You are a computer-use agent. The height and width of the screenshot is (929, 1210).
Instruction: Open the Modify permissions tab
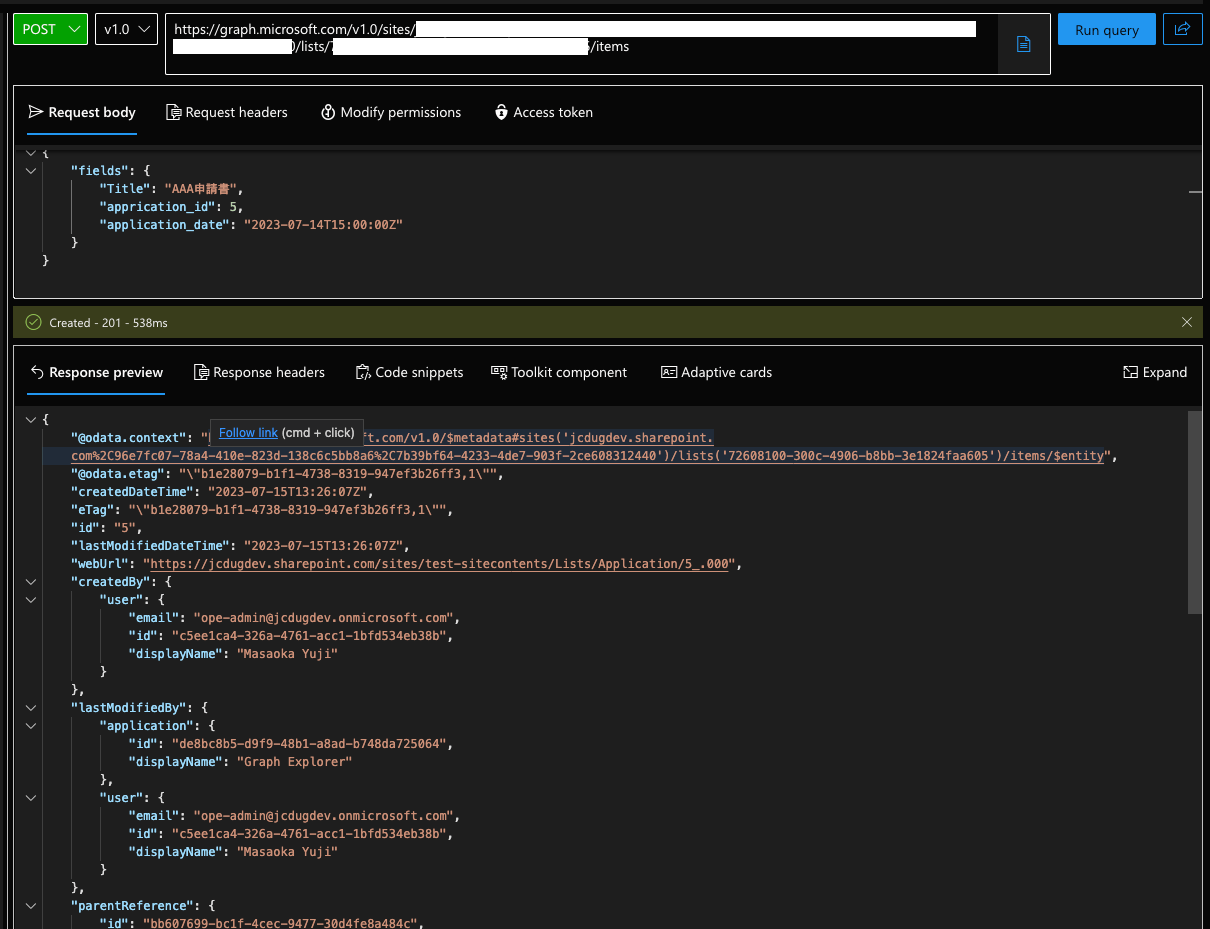(391, 112)
